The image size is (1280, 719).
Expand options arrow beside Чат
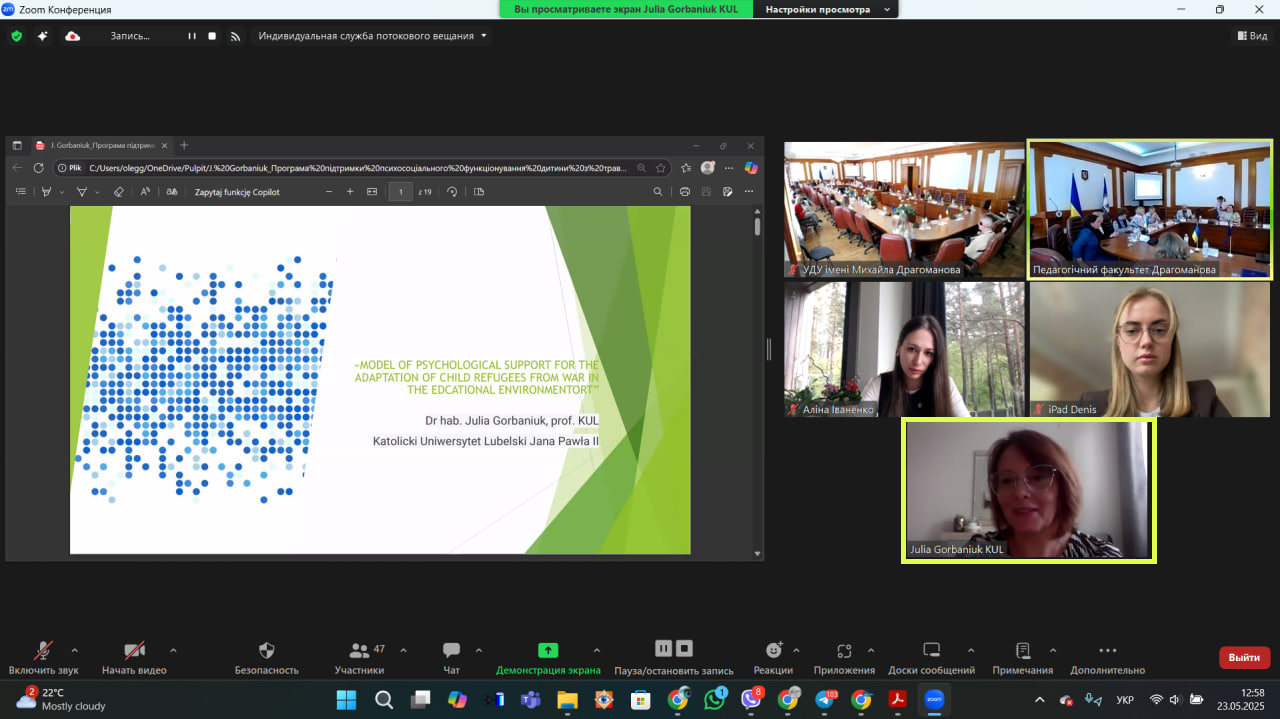pyautogui.click(x=478, y=650)
